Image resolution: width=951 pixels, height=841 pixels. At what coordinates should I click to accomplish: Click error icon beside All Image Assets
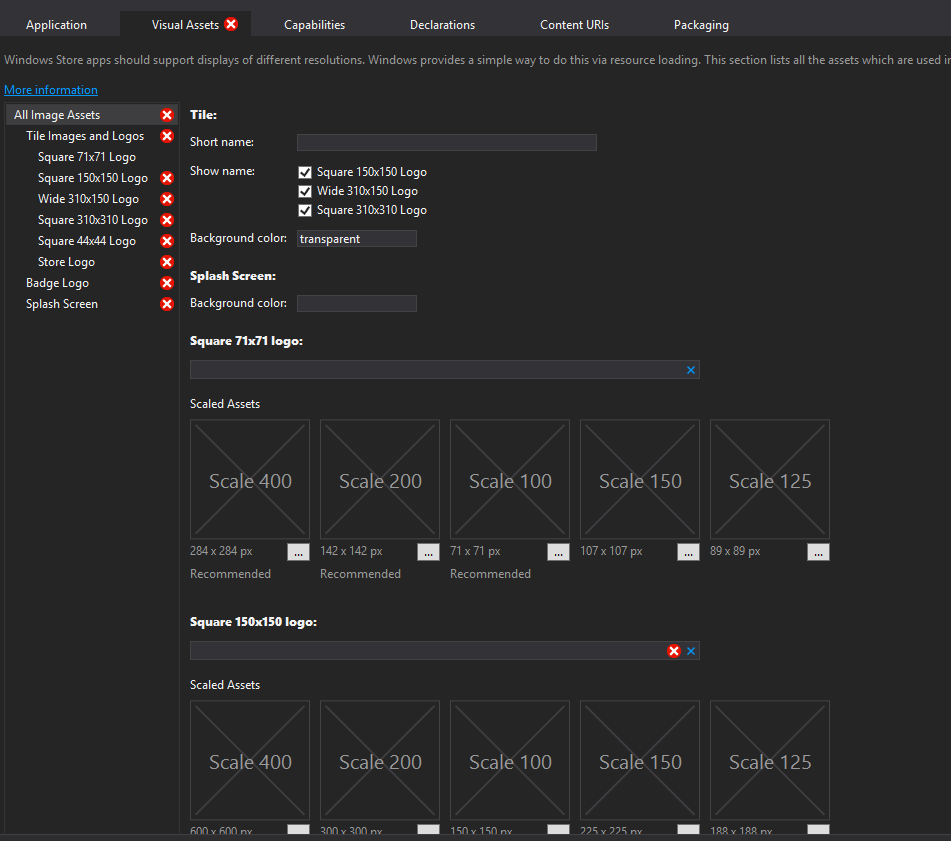coord(167,115)
